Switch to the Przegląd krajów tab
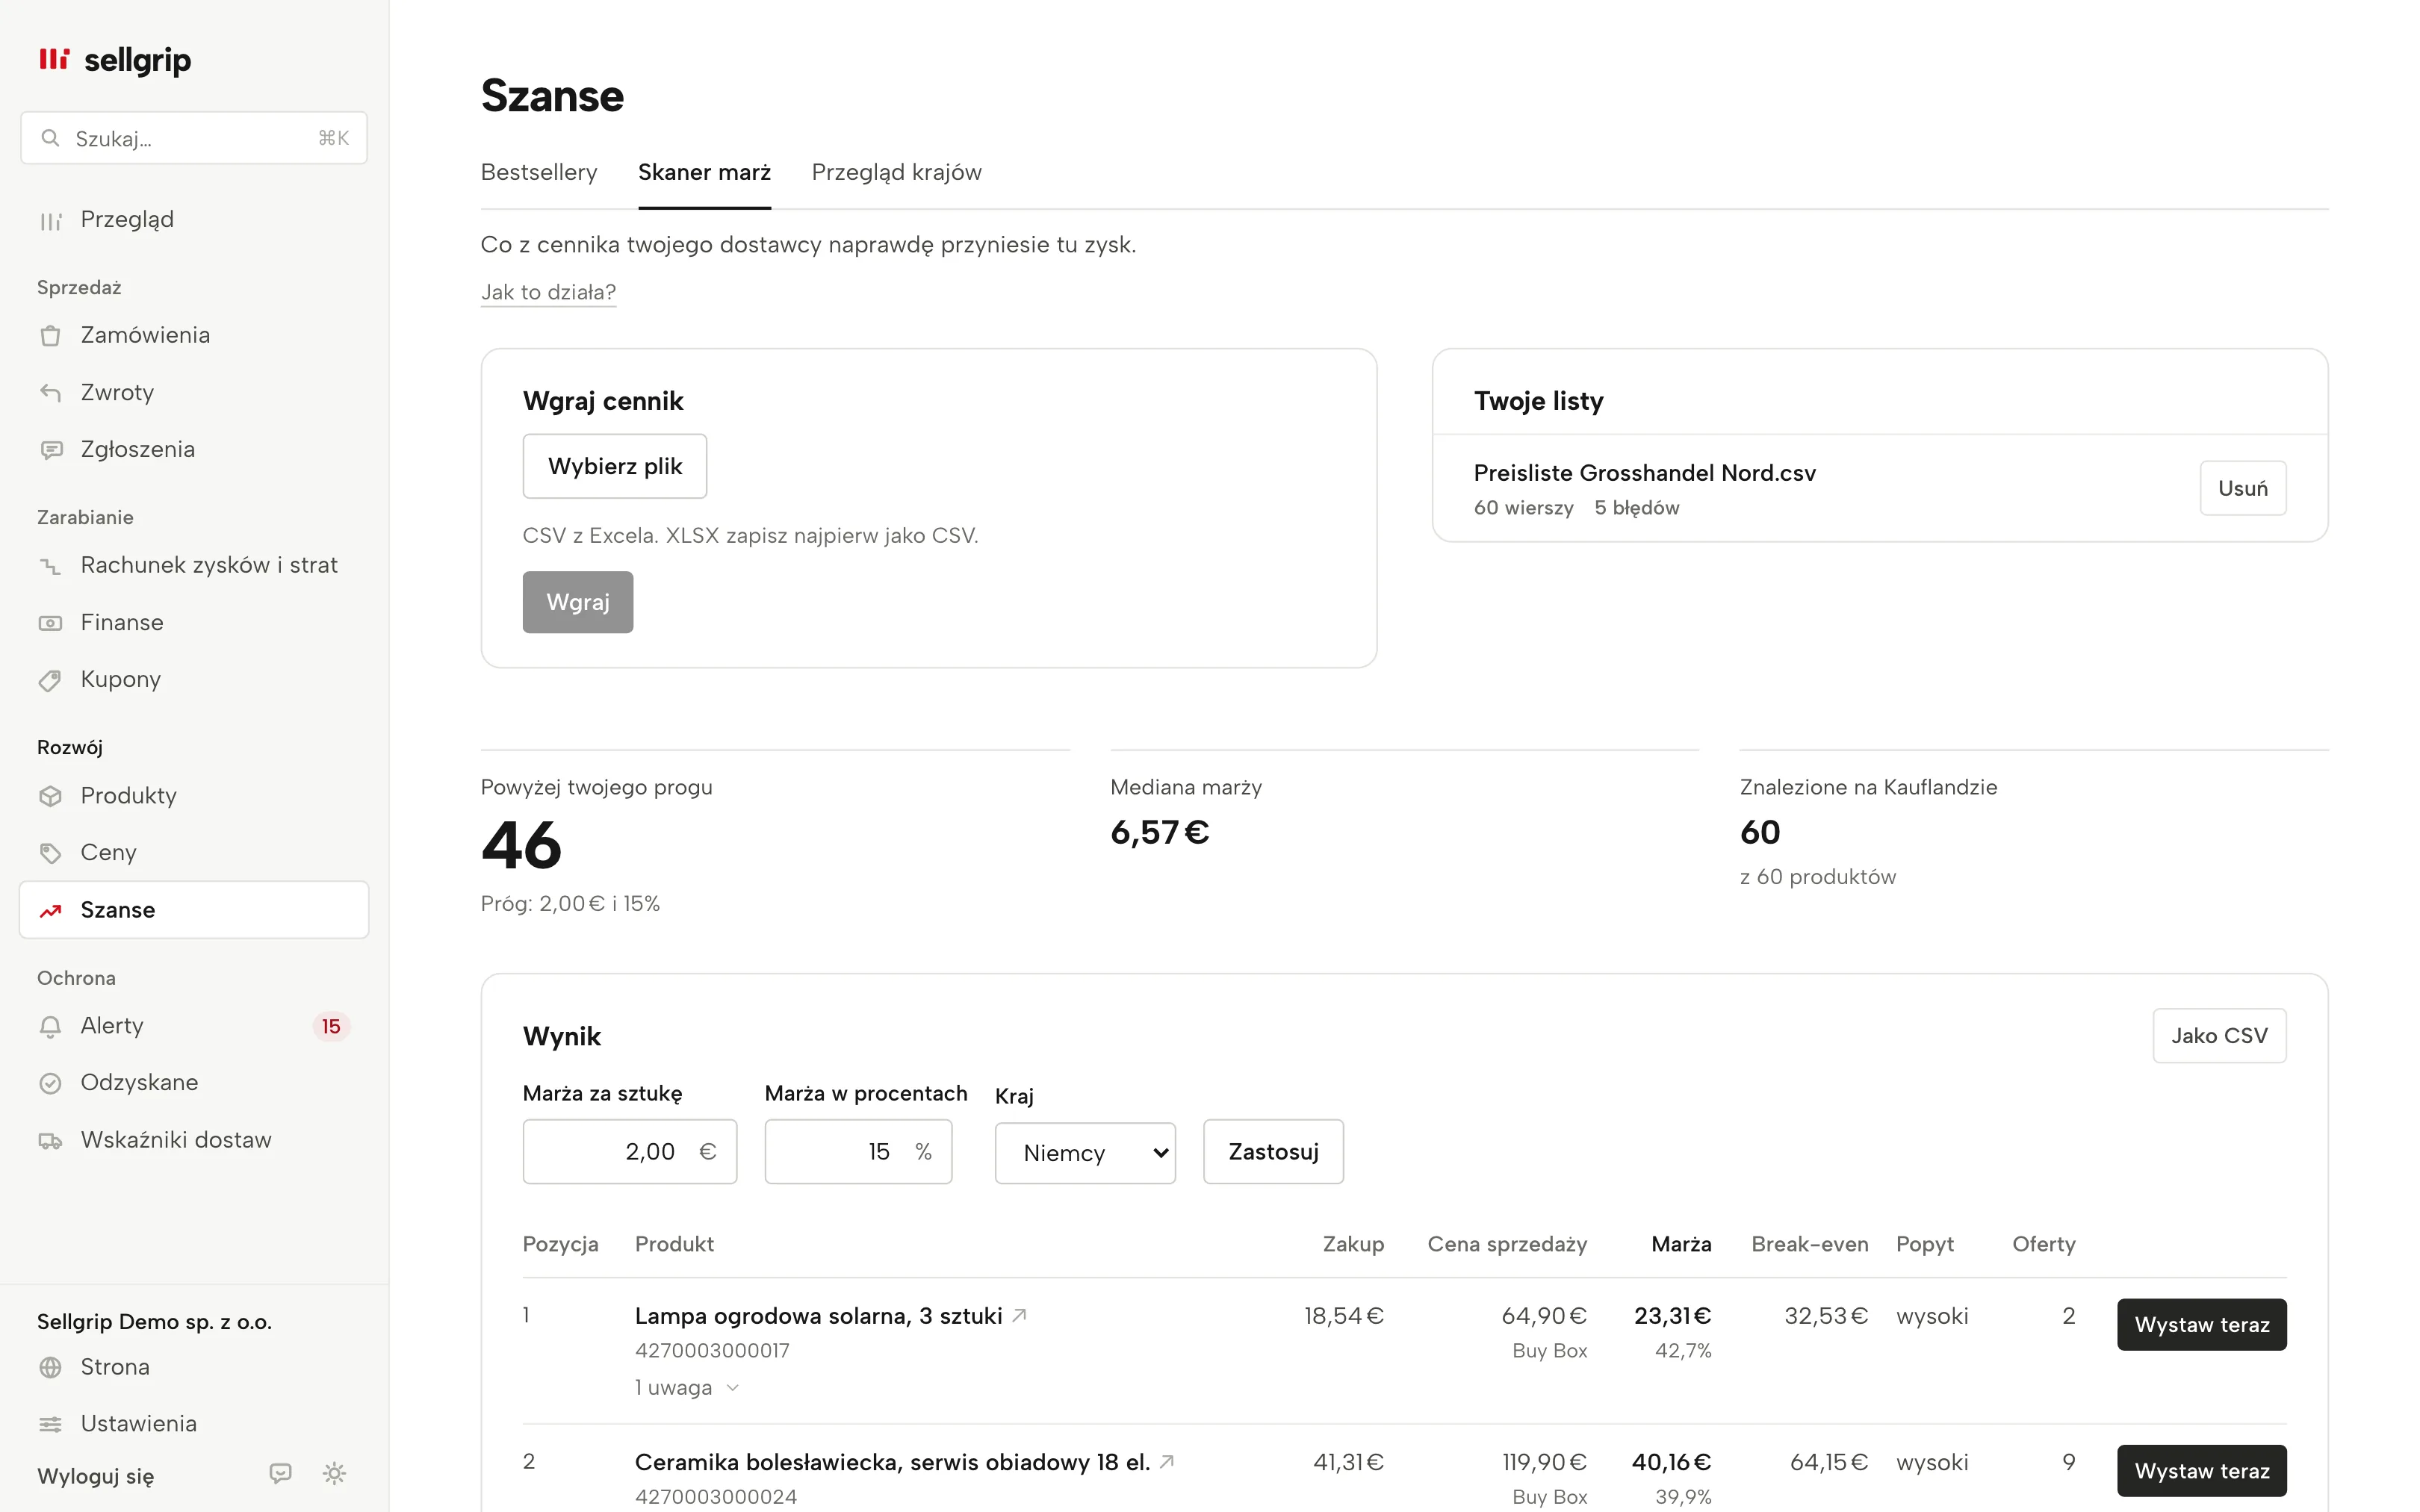 tap(896, 172)
